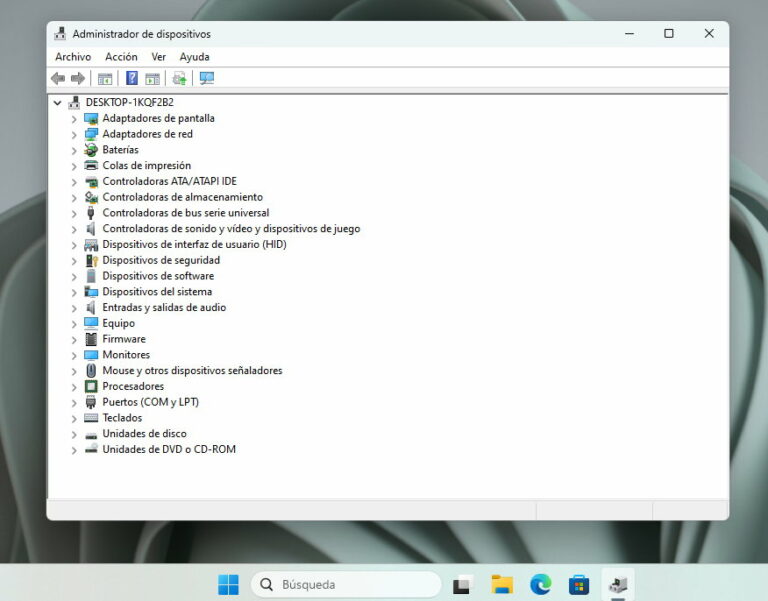Click the USB icon for Controladoras de bus serie universal
Image resolution: width=768 pixels, height=601 pixels.
91,213
